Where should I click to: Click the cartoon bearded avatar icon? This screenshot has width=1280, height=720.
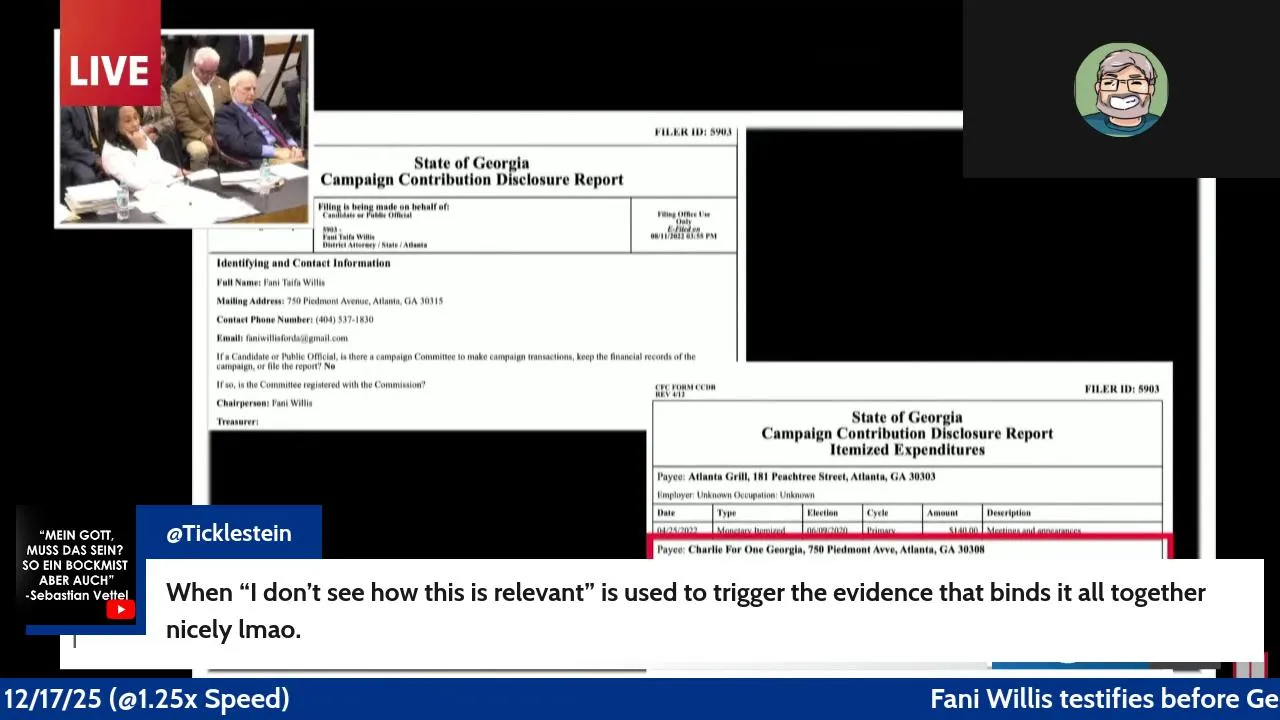point(1121,90)
